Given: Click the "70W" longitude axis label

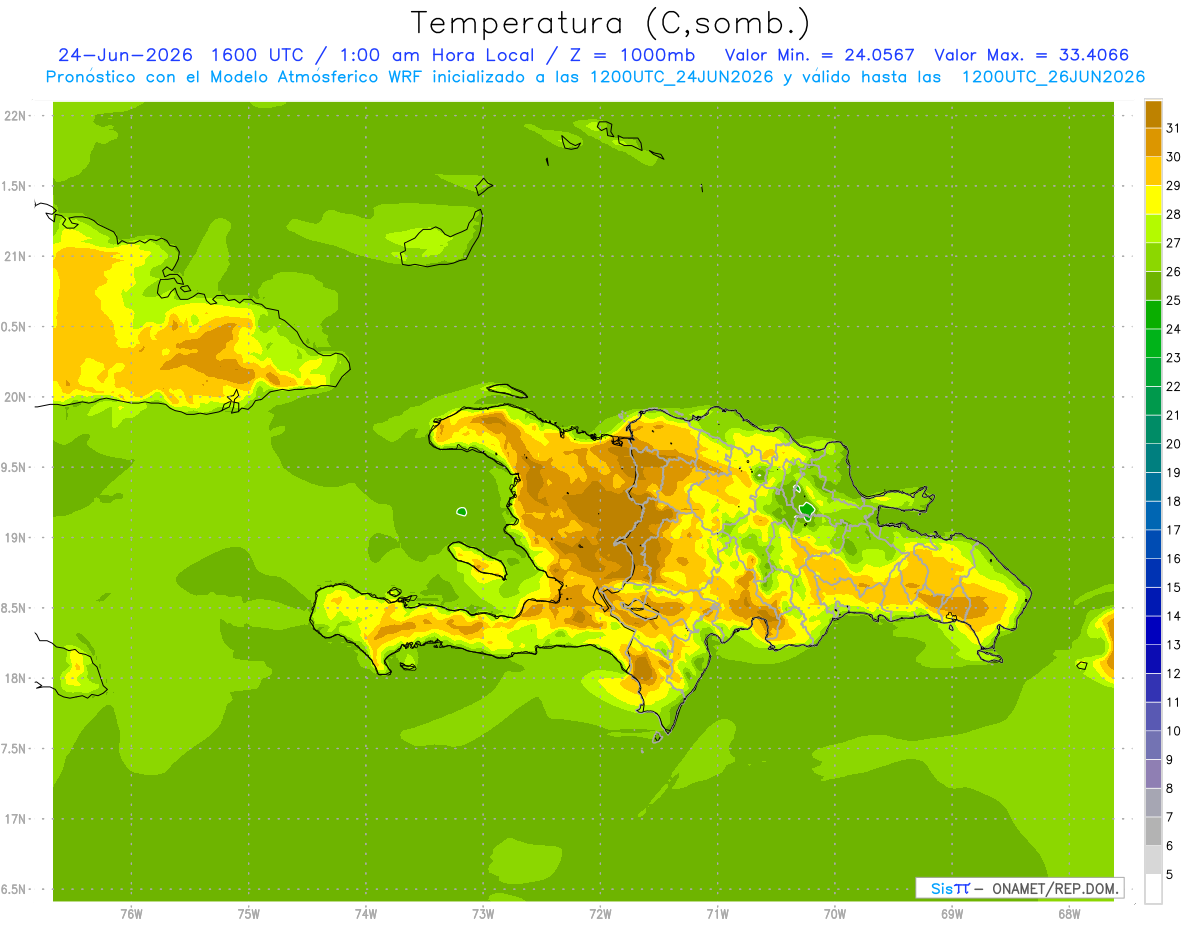Looking at the screenshot, I should click(x=835, y=914).
